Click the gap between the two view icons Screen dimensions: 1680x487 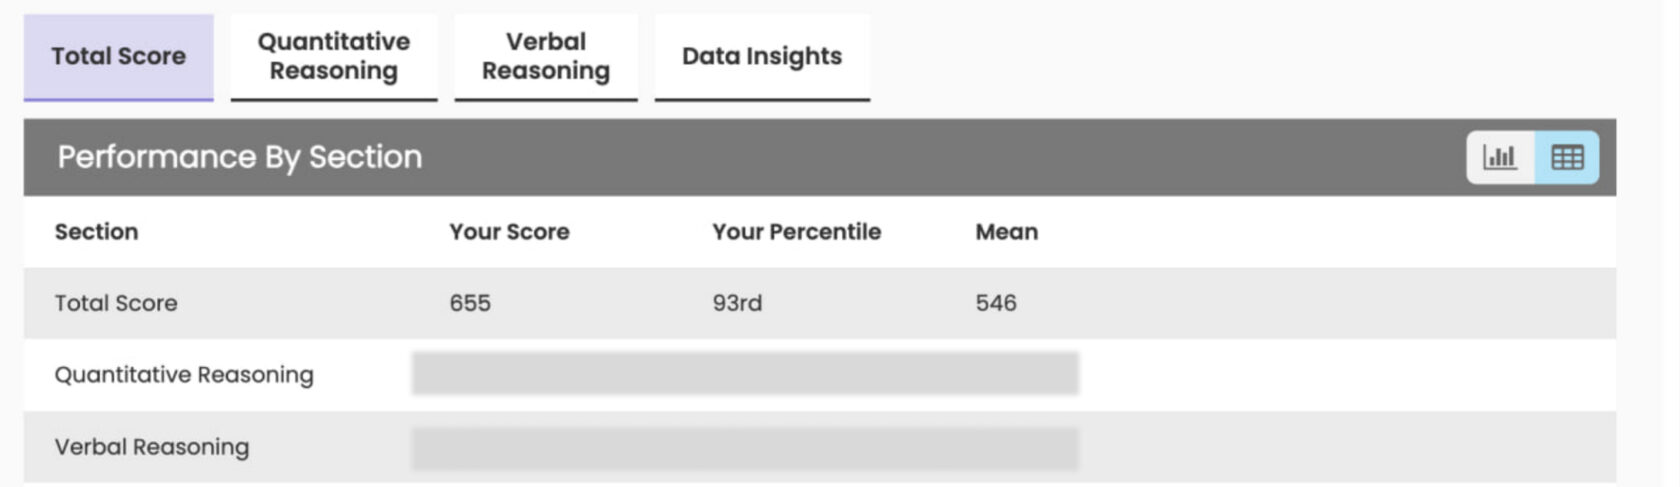pyautogui.click(x=1534, y=157)
